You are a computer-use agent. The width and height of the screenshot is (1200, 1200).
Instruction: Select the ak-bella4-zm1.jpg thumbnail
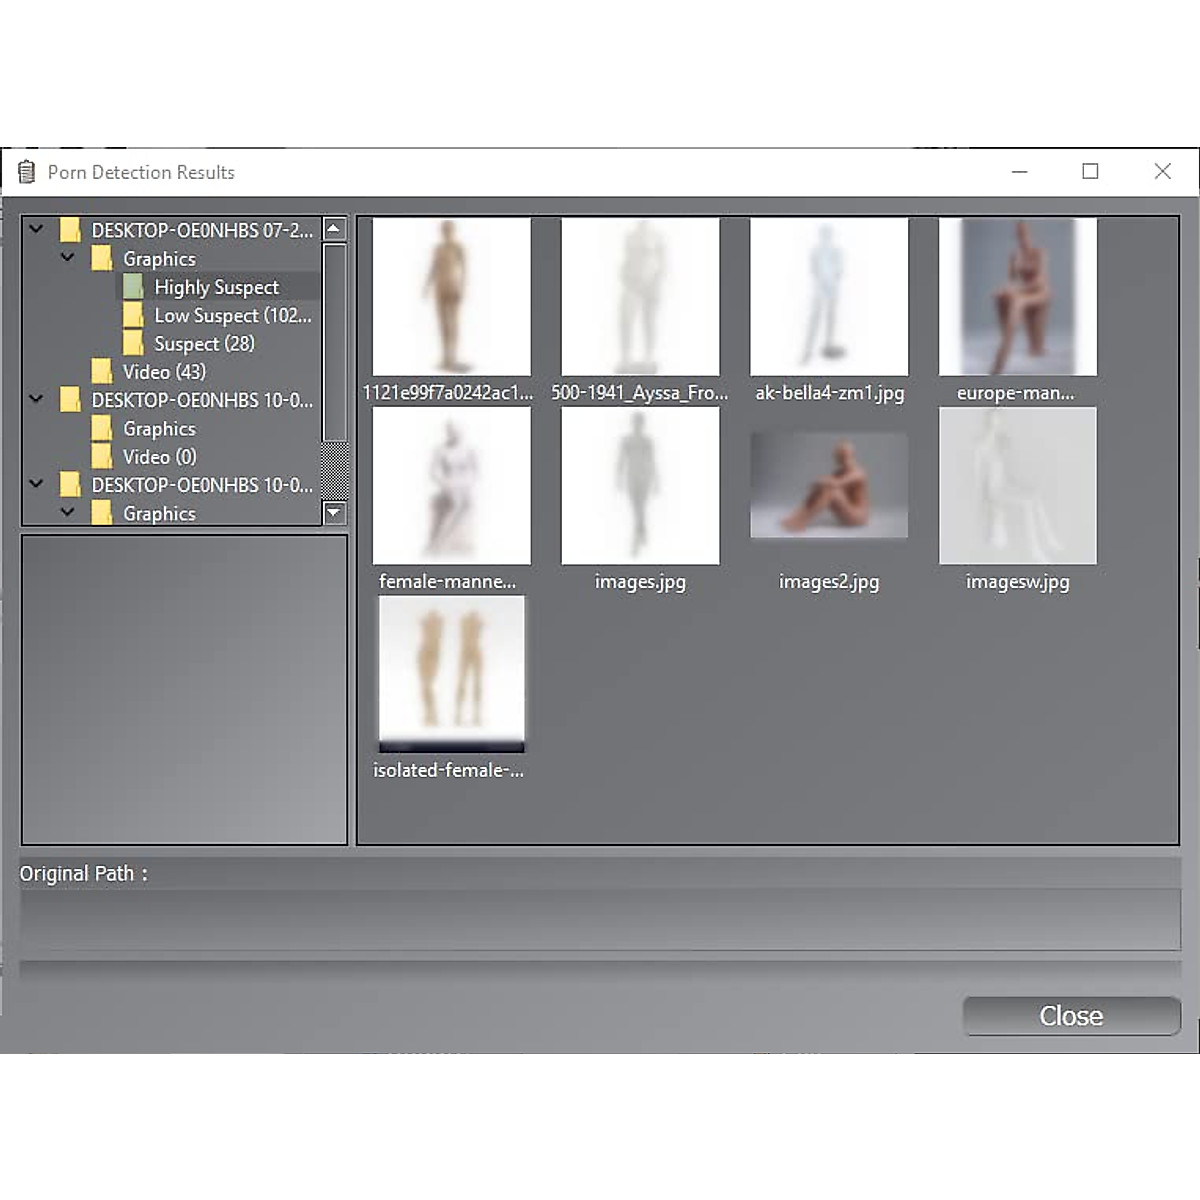pyautogui.click(x=829, y=297)
